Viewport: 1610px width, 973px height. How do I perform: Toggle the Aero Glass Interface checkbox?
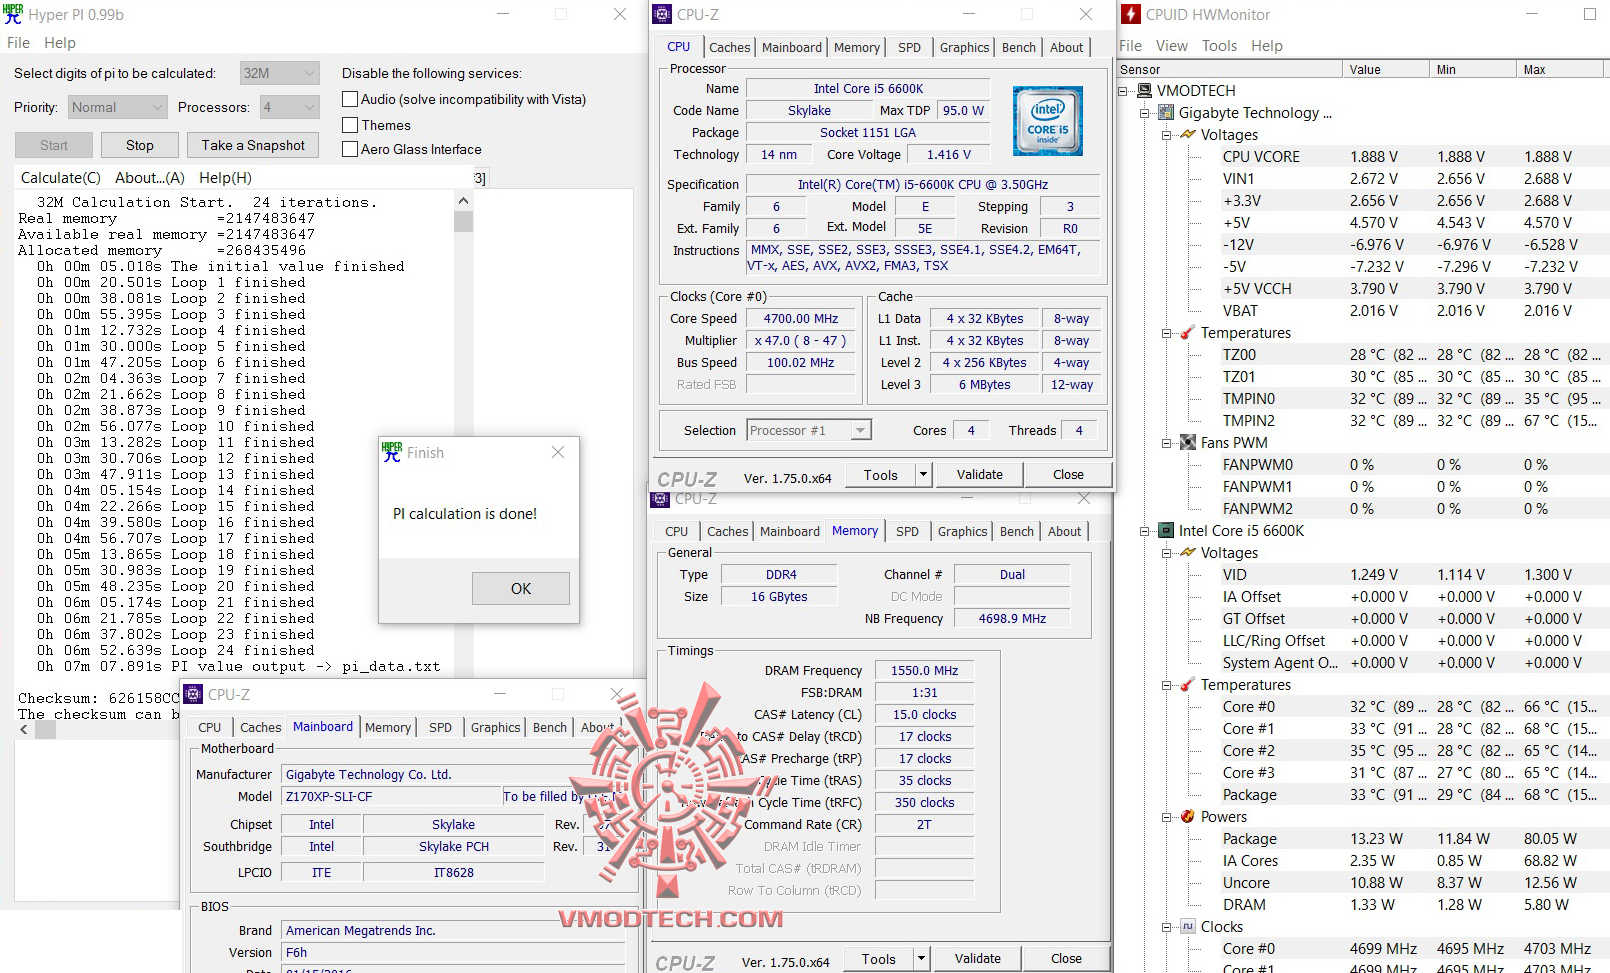coord(350,149)
